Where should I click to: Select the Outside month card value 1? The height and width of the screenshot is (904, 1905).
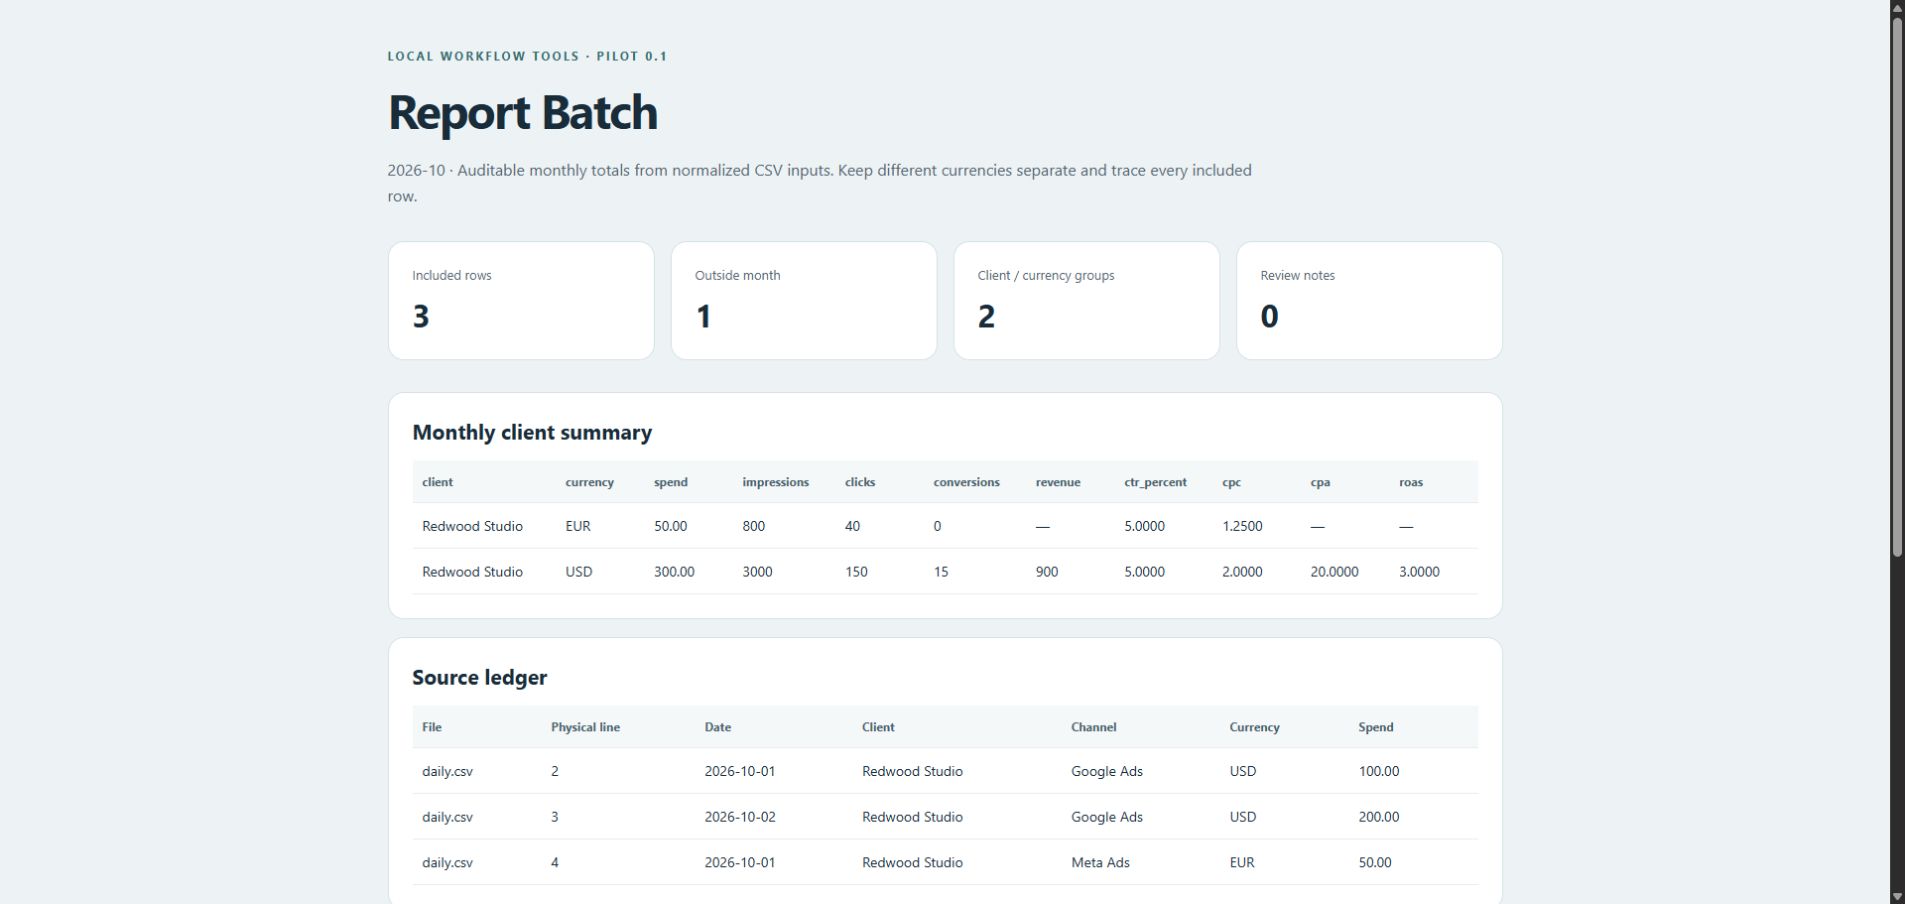[x=703, y=316]
